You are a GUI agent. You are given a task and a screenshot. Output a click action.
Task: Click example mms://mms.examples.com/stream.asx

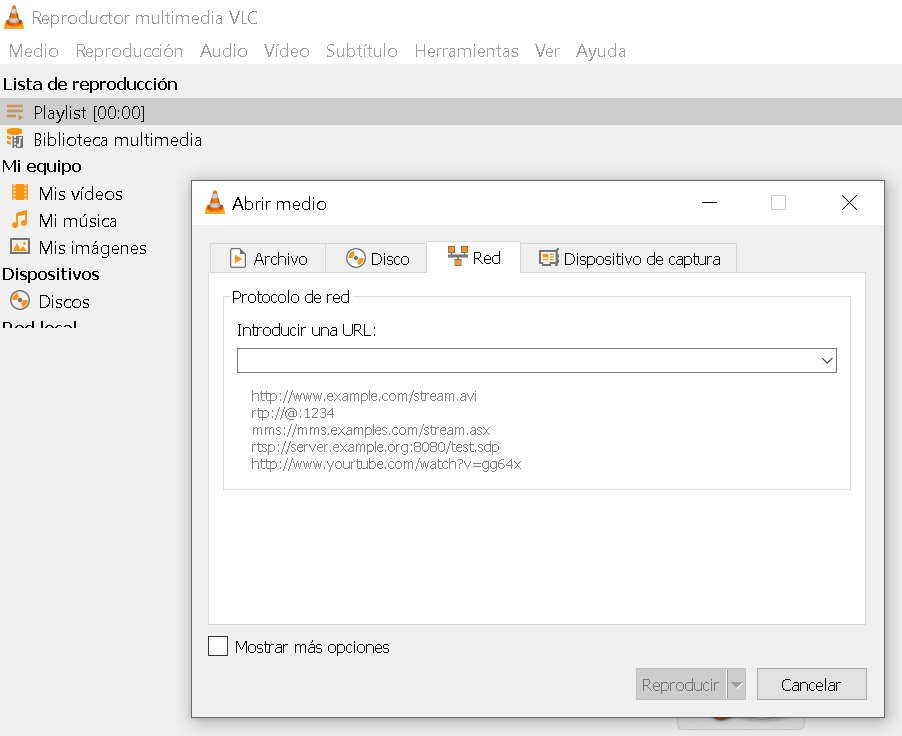pyautogui.click(x=370, y=430)
